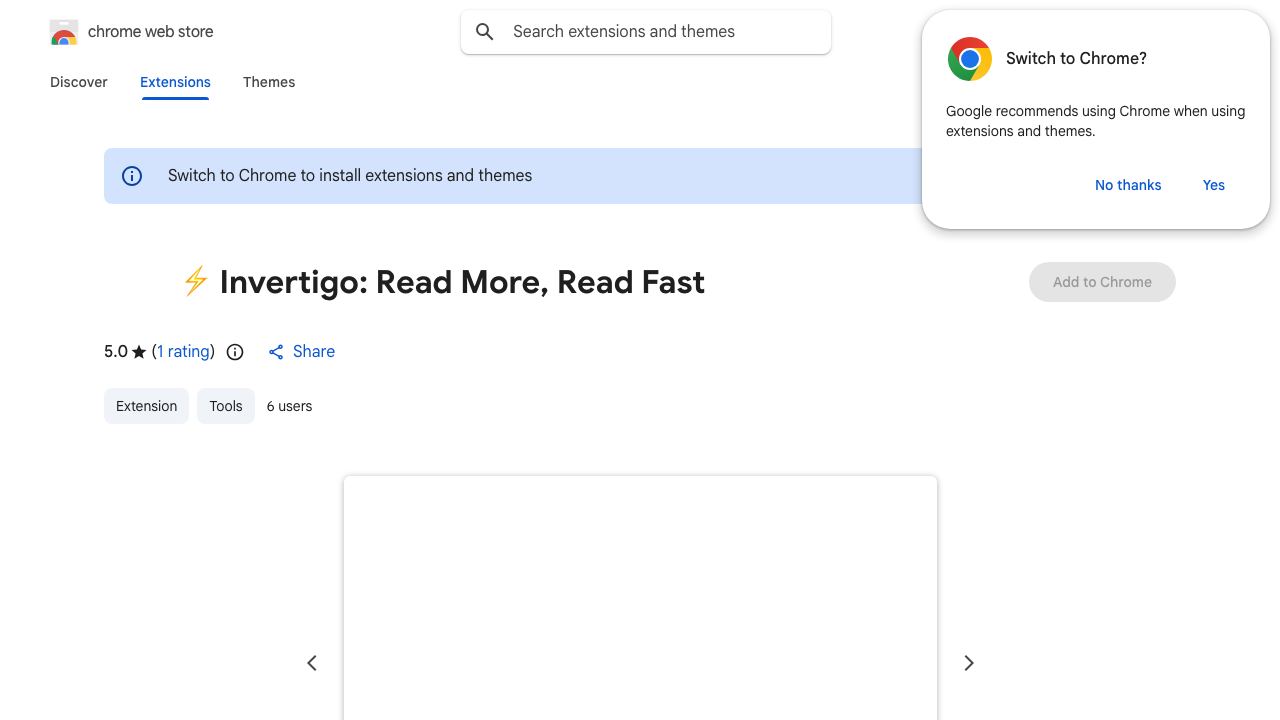Click the chrome web store title text
1280x720 pixels.
tap(151, 32)
